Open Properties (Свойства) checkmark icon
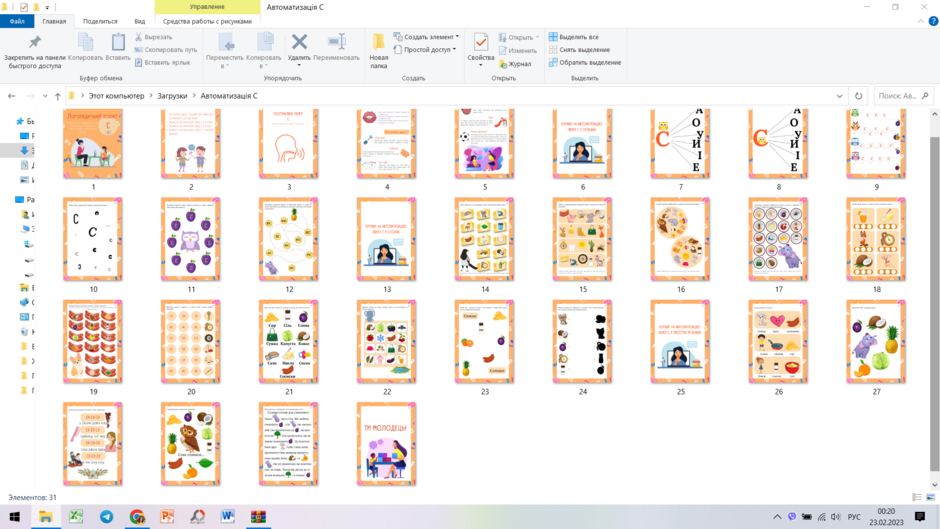Image resolution: width=940 pixels, height=529 pixels. coord(481,42)
